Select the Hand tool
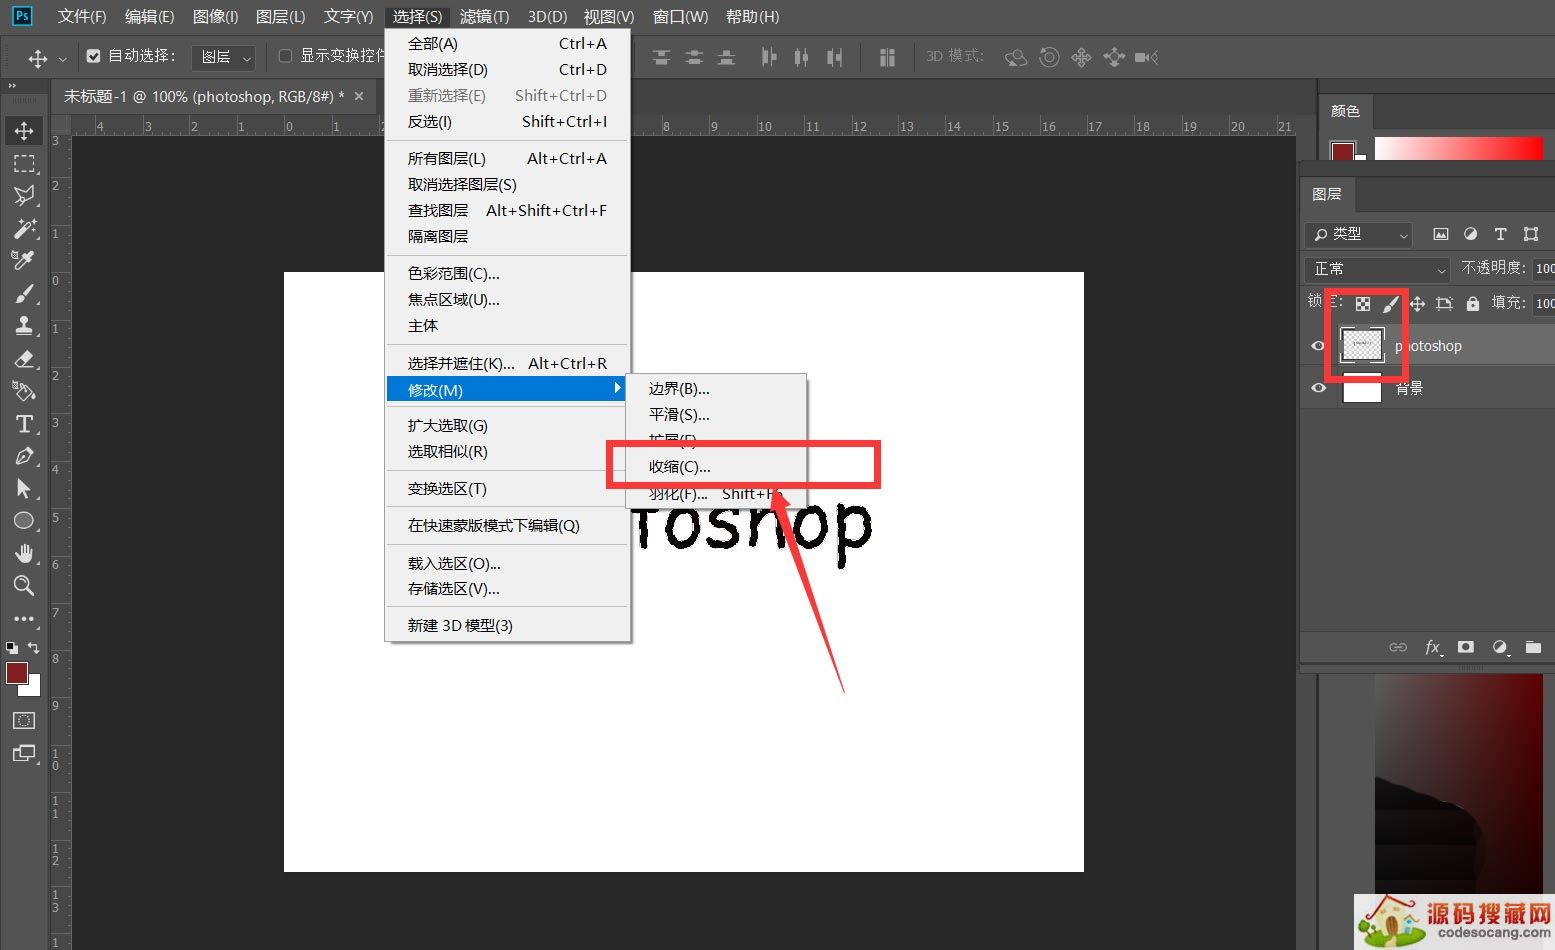Image resolution: width=1555 pixels, height=950 pixels. point(24,554)
